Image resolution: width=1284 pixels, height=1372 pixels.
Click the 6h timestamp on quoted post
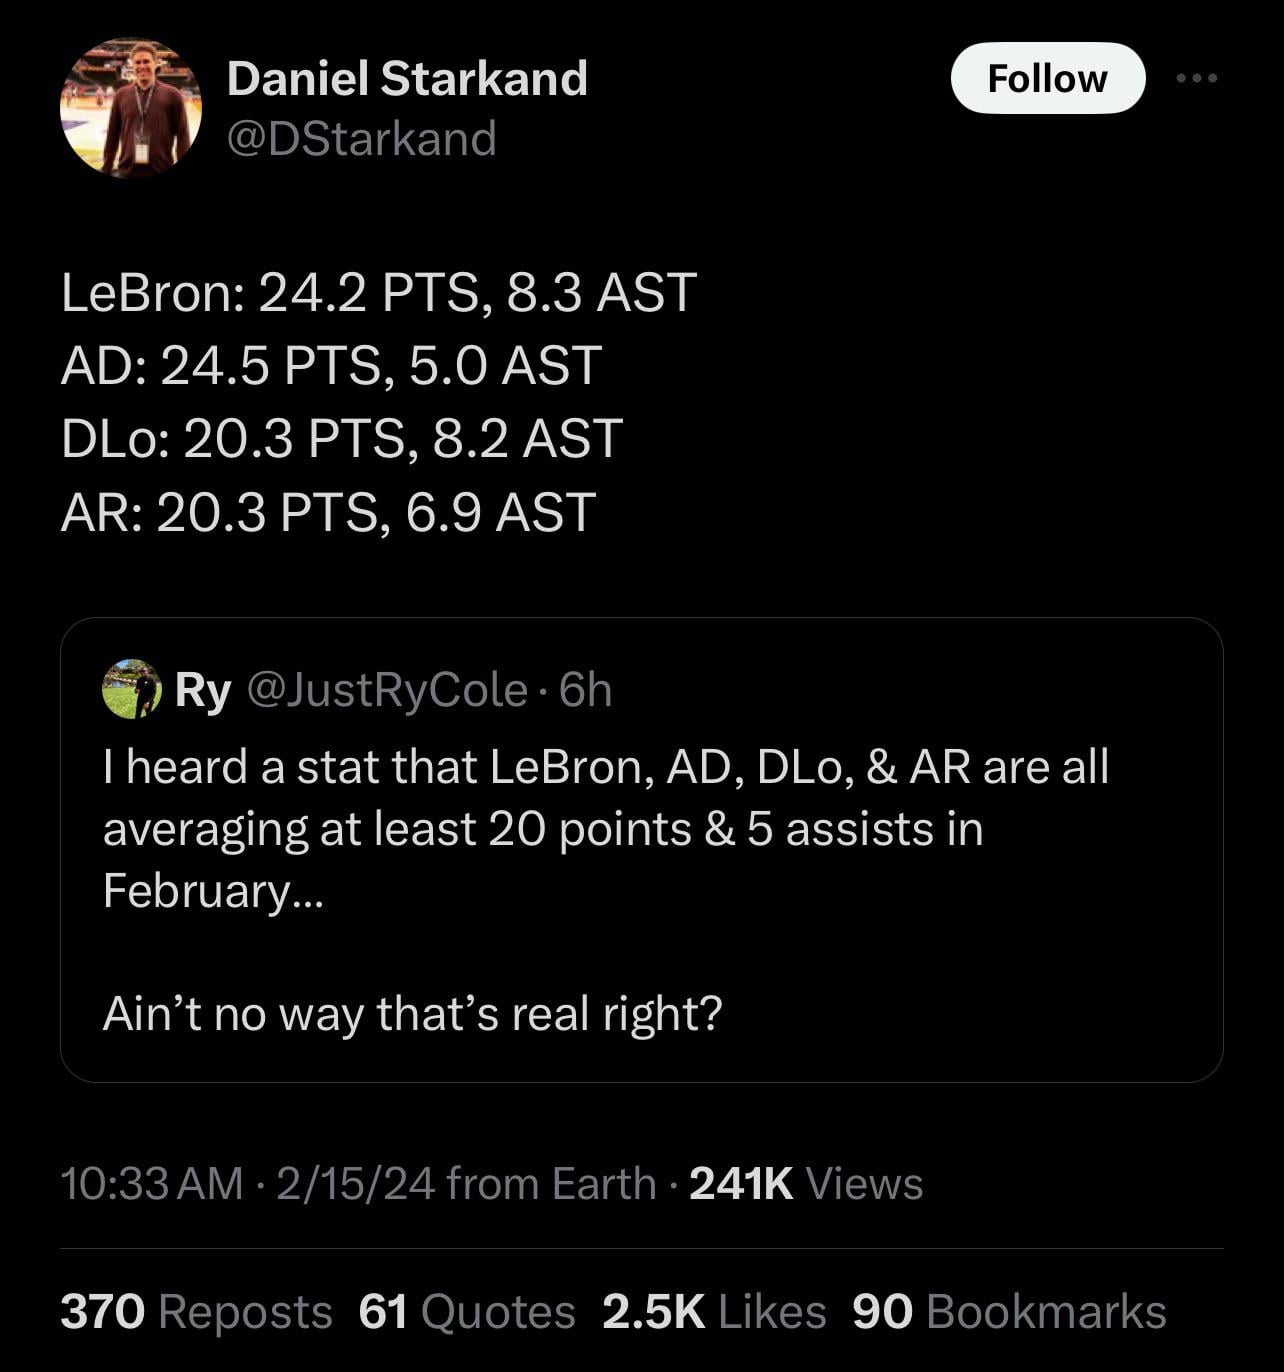coord(586,690)
